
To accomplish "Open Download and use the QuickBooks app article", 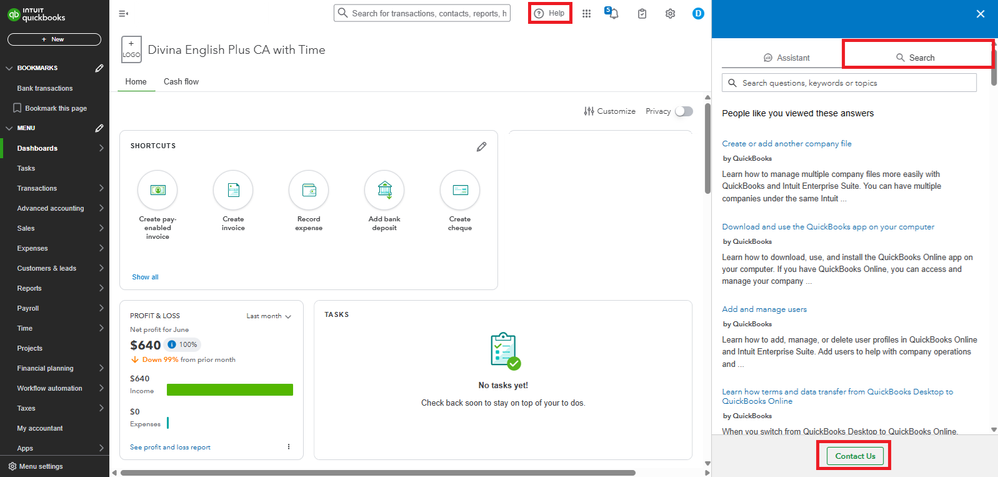I will (x=828, y=227).
